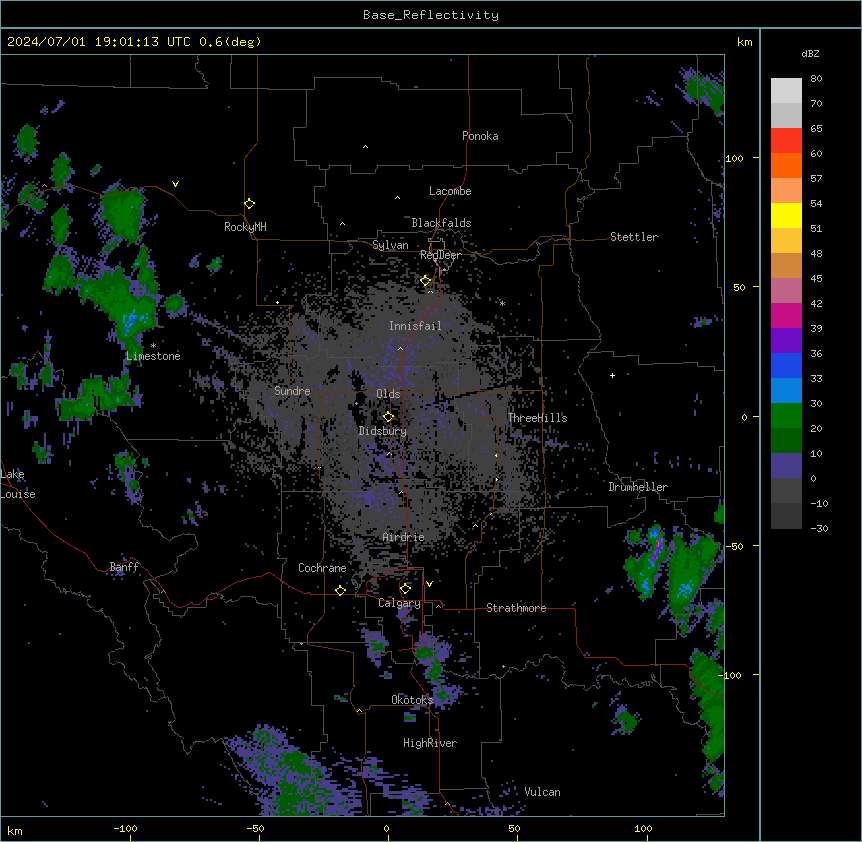Image resolution: width=862 pixels, height=842 pixels.
Task: Click the white plus marker north of Drumheller
Action: point(612,375)
